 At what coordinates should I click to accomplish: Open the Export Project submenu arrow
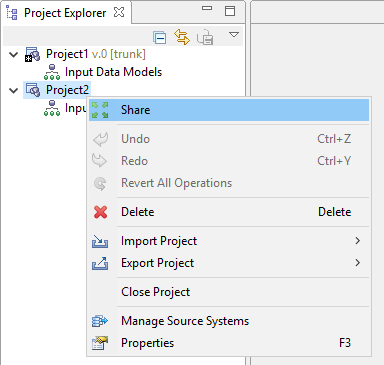(x=358, y=263)
